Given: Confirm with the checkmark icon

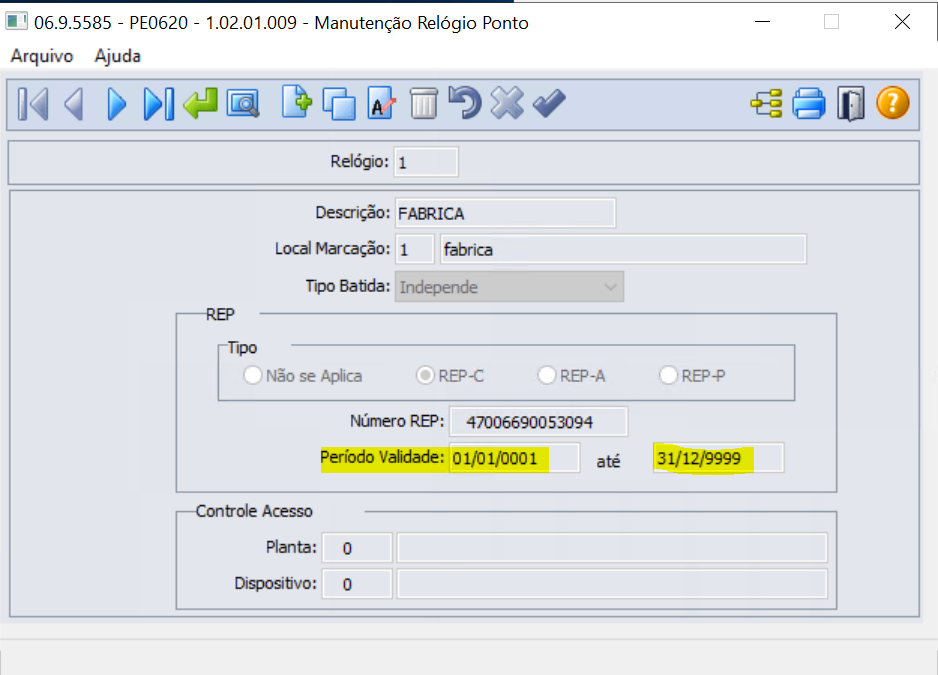Looking at the screenshot, I should click(549, 103).
